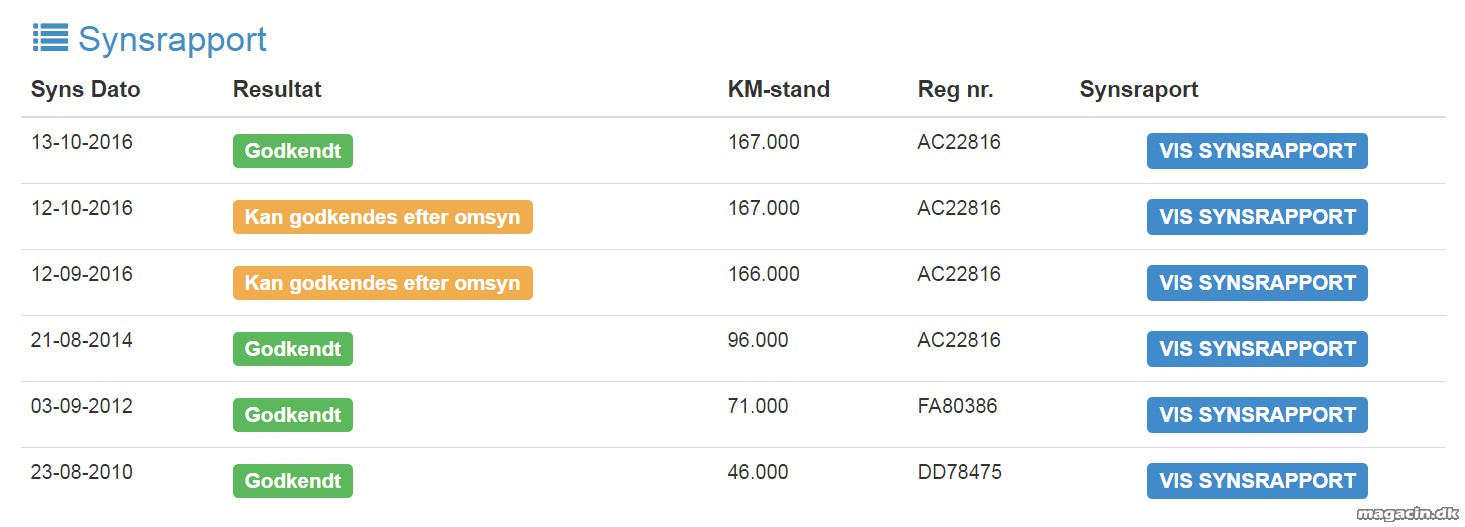Click Kan godkendes efter omsyn badge 12-10-2016
The height and width of the screenshot is (527, 1465).
click(x=383, y=217)
